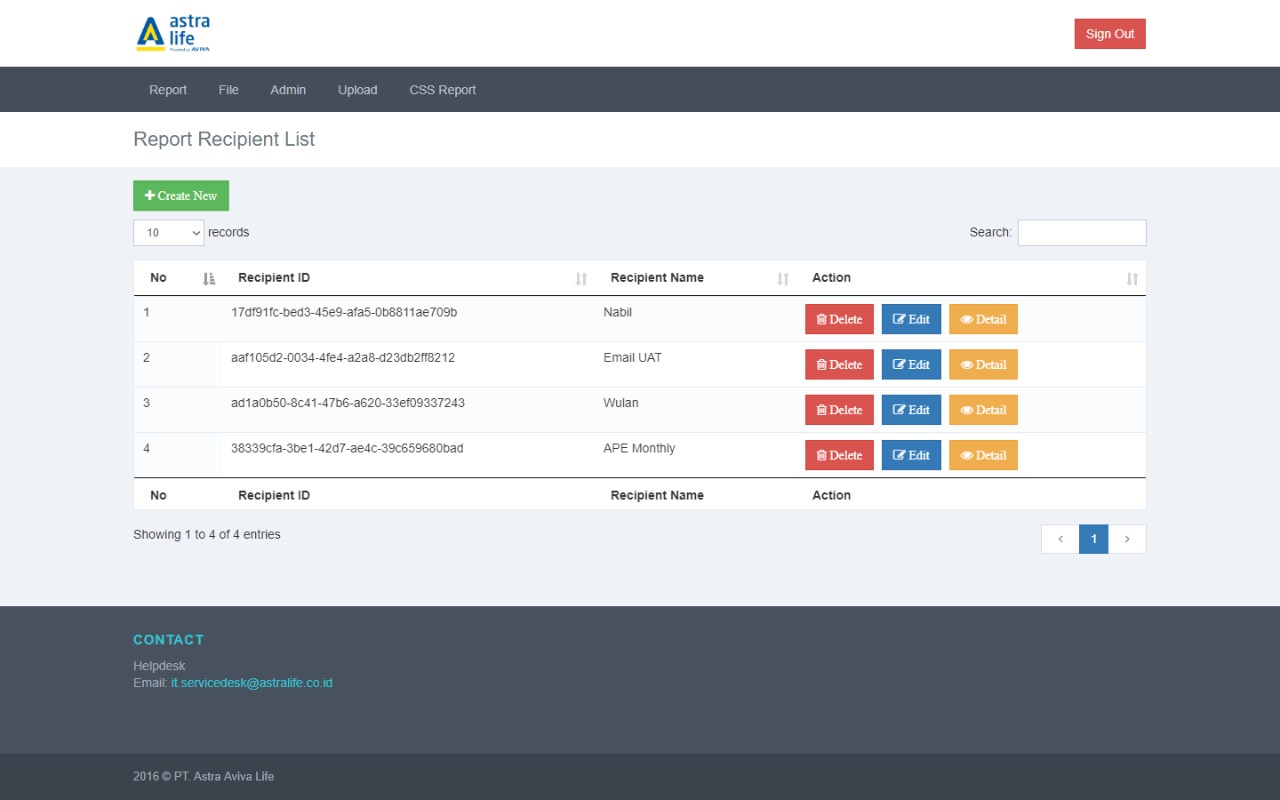This screenshot has height=800, width=1280.
Task: Delete the Nabil recipient row
Action: pos(839,320)
